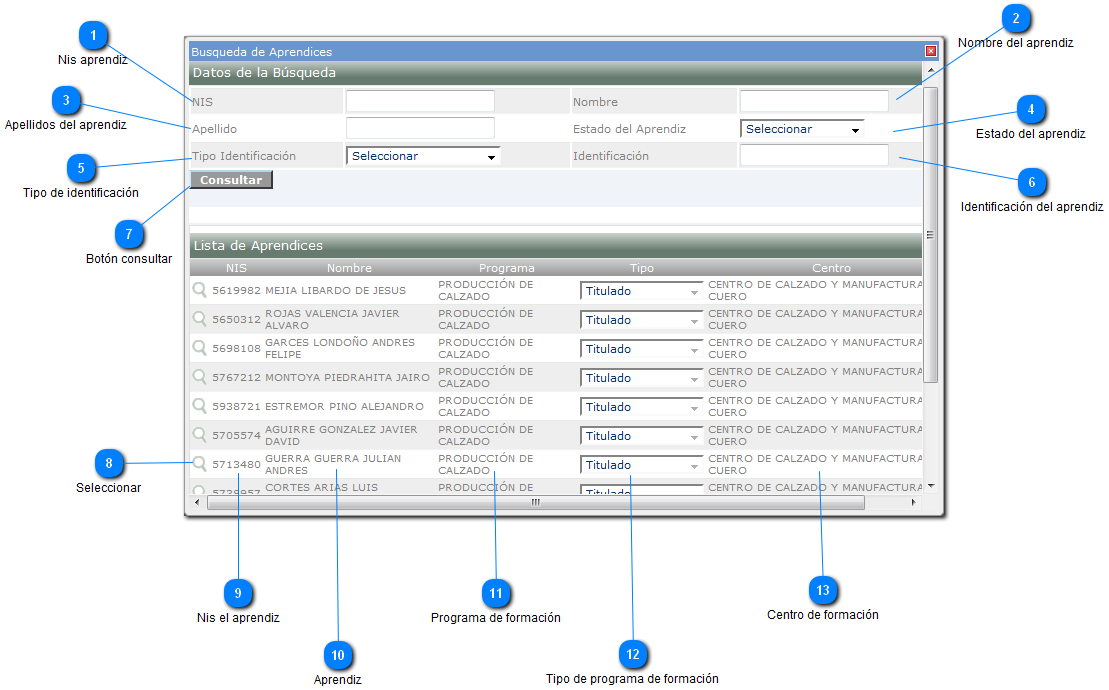Click the horizontal scrollbar left arrow

pos(197,503)
